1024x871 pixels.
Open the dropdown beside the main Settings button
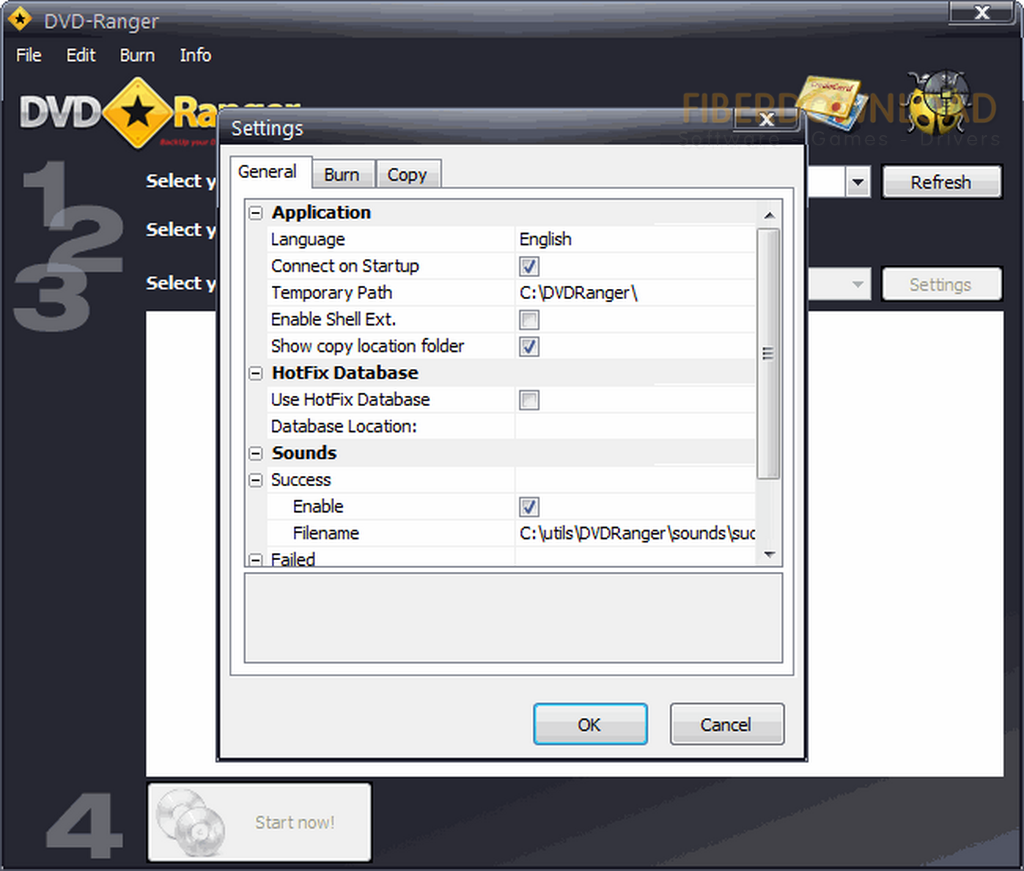point(858,284)
